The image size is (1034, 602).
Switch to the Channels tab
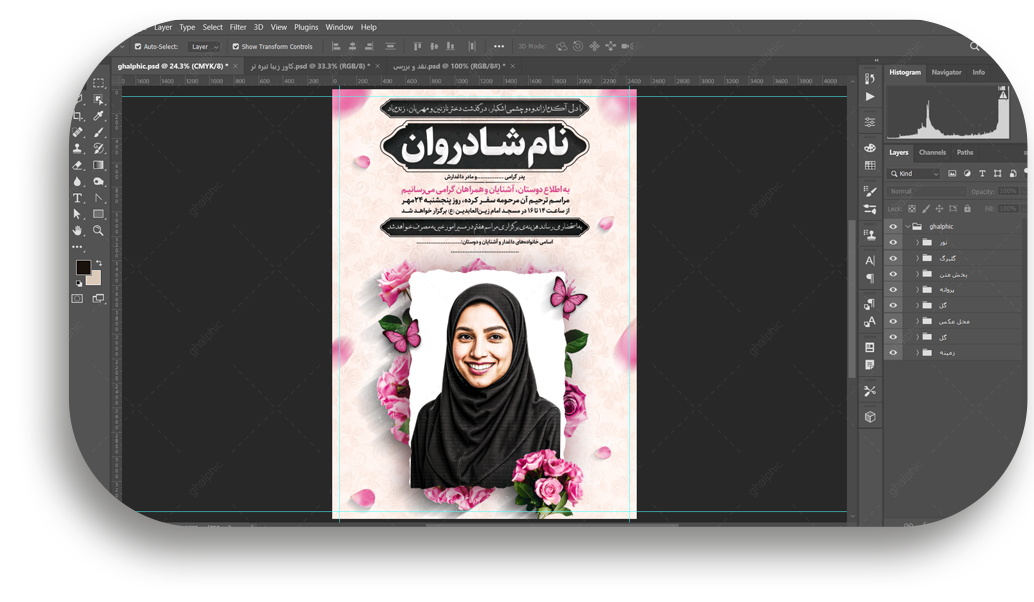[x=932, y=153]
